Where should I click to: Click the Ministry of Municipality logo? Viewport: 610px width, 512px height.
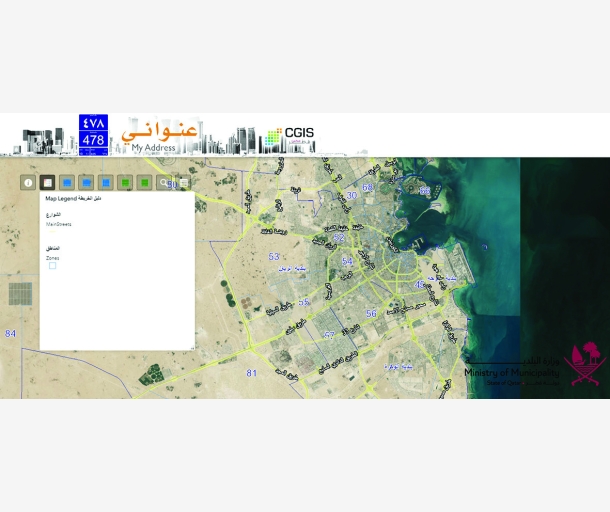tap(535, 365)
